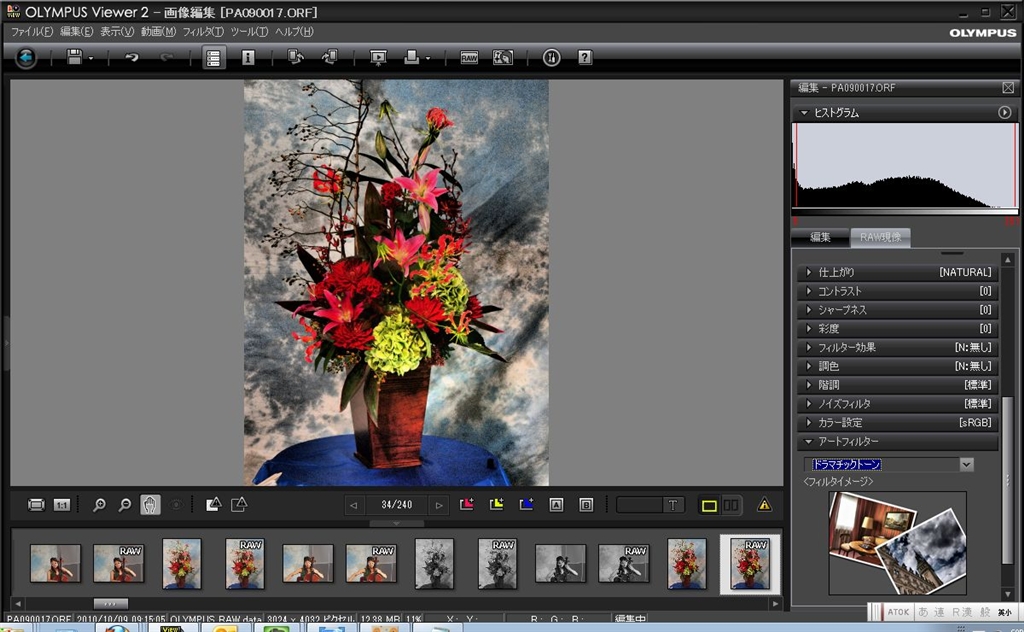Go to next image with right arrow
Image resolution: width=1024 pixels, height=632 pixels.
[x=439, y=505]
